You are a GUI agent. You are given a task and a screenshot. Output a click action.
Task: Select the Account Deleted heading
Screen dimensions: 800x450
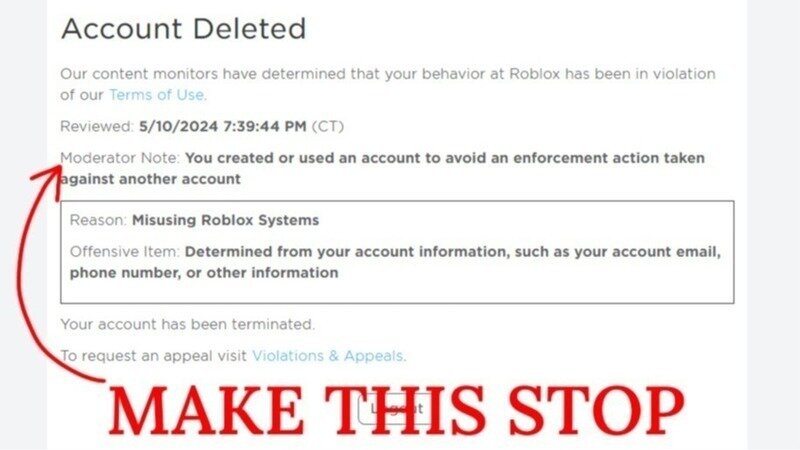tap(184, 29)
